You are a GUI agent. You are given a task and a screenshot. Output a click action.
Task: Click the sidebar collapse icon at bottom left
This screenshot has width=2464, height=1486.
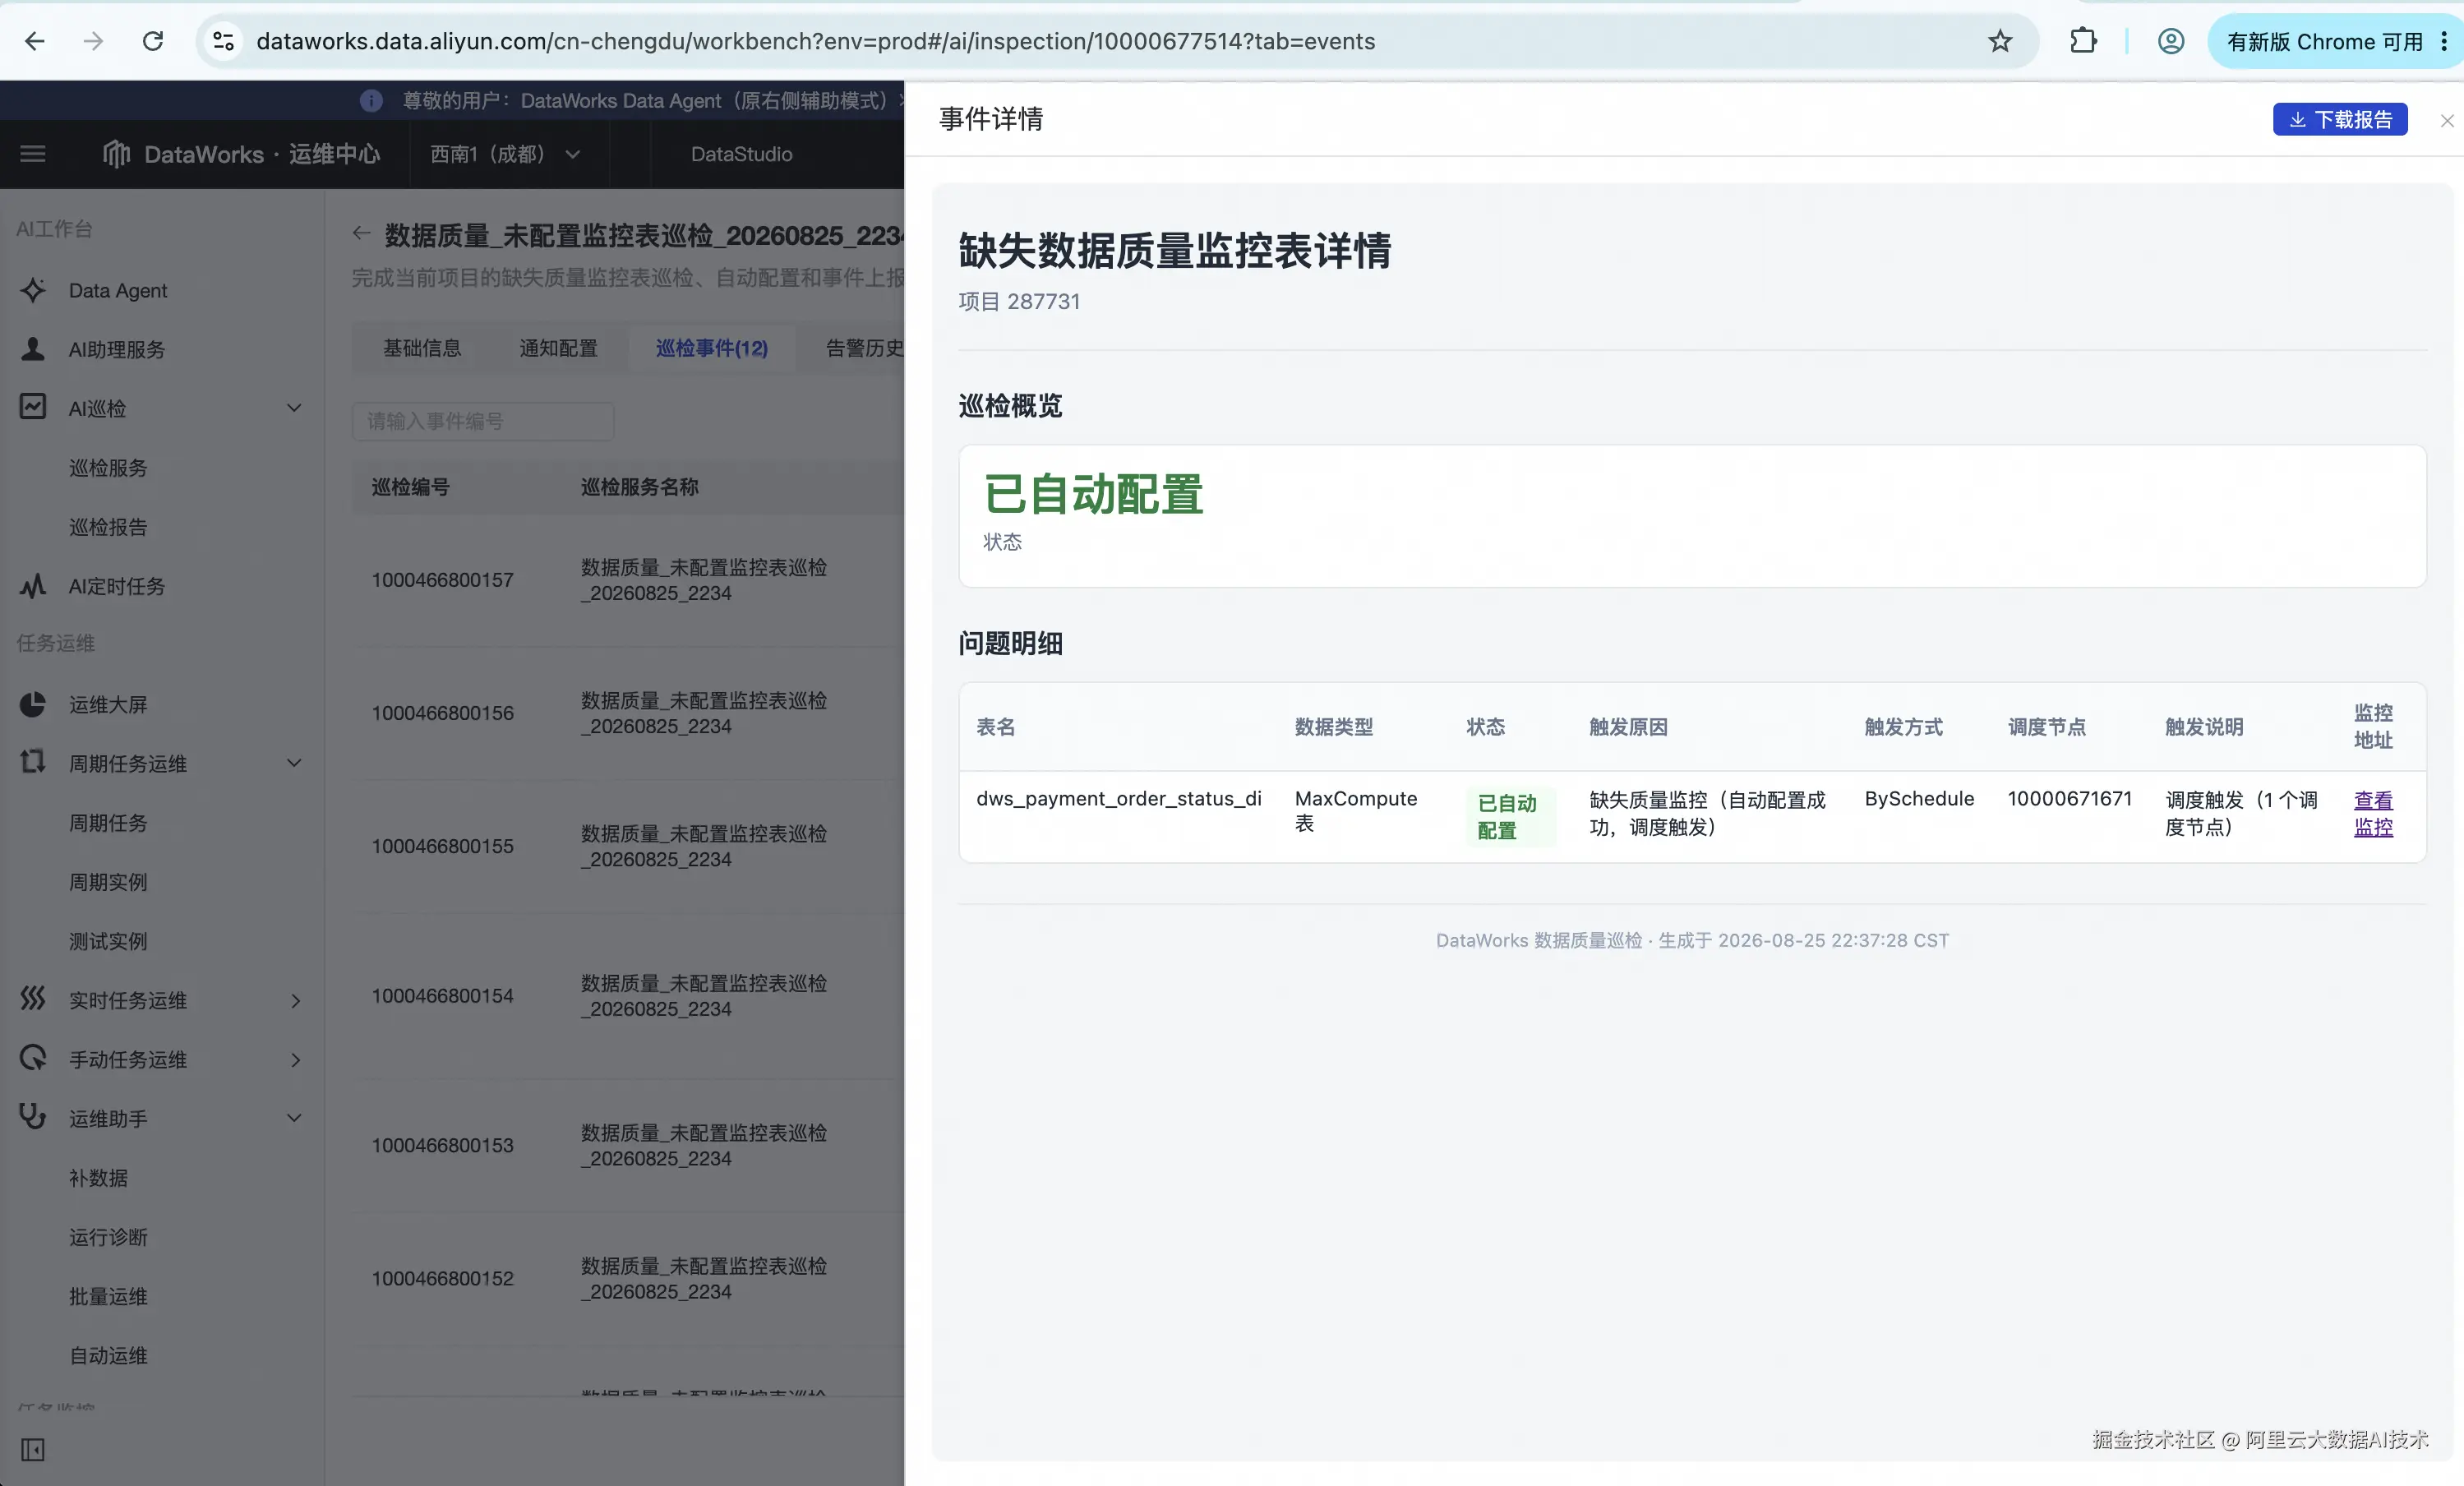tap(33, 1449)
